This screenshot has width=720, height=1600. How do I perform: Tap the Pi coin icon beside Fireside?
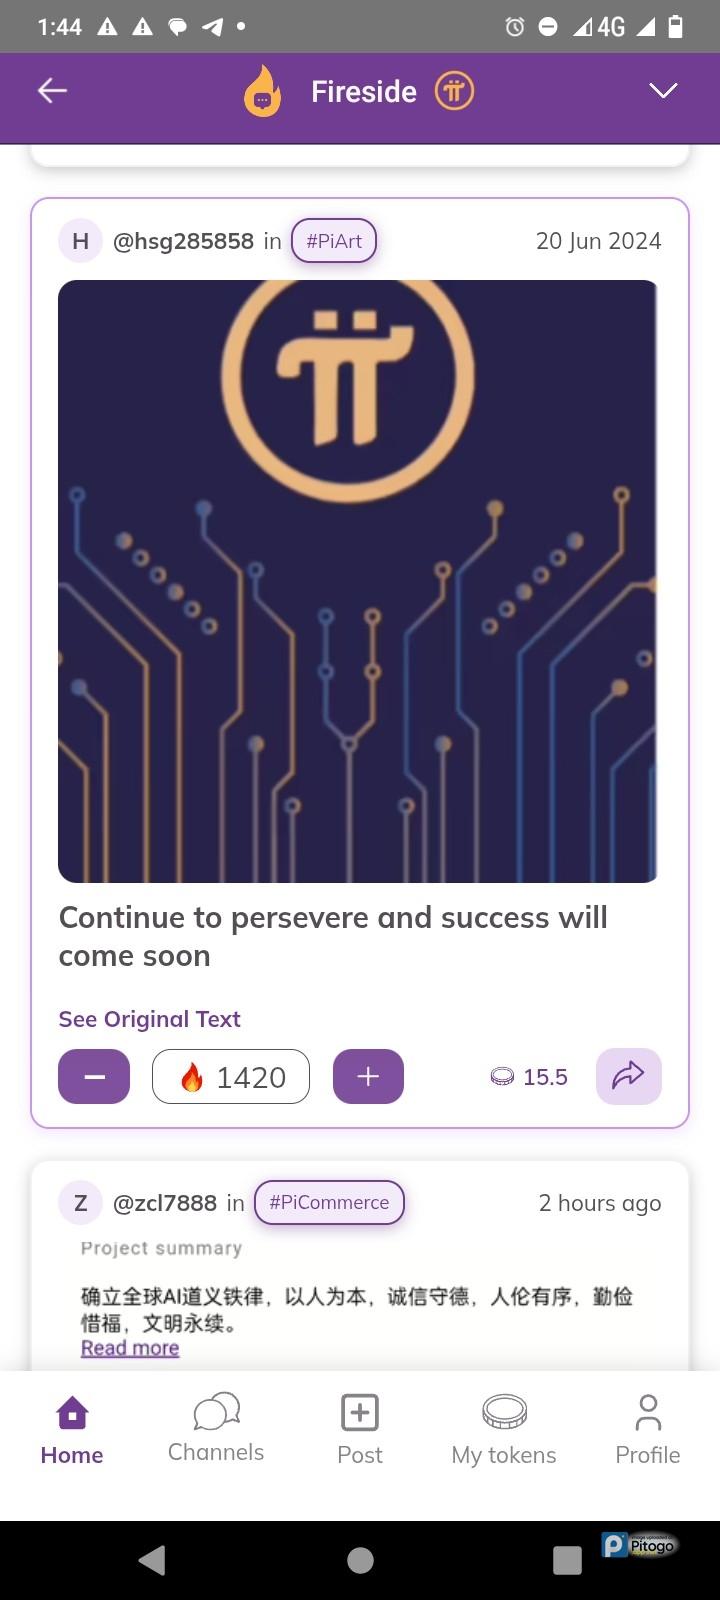point(454,91)
